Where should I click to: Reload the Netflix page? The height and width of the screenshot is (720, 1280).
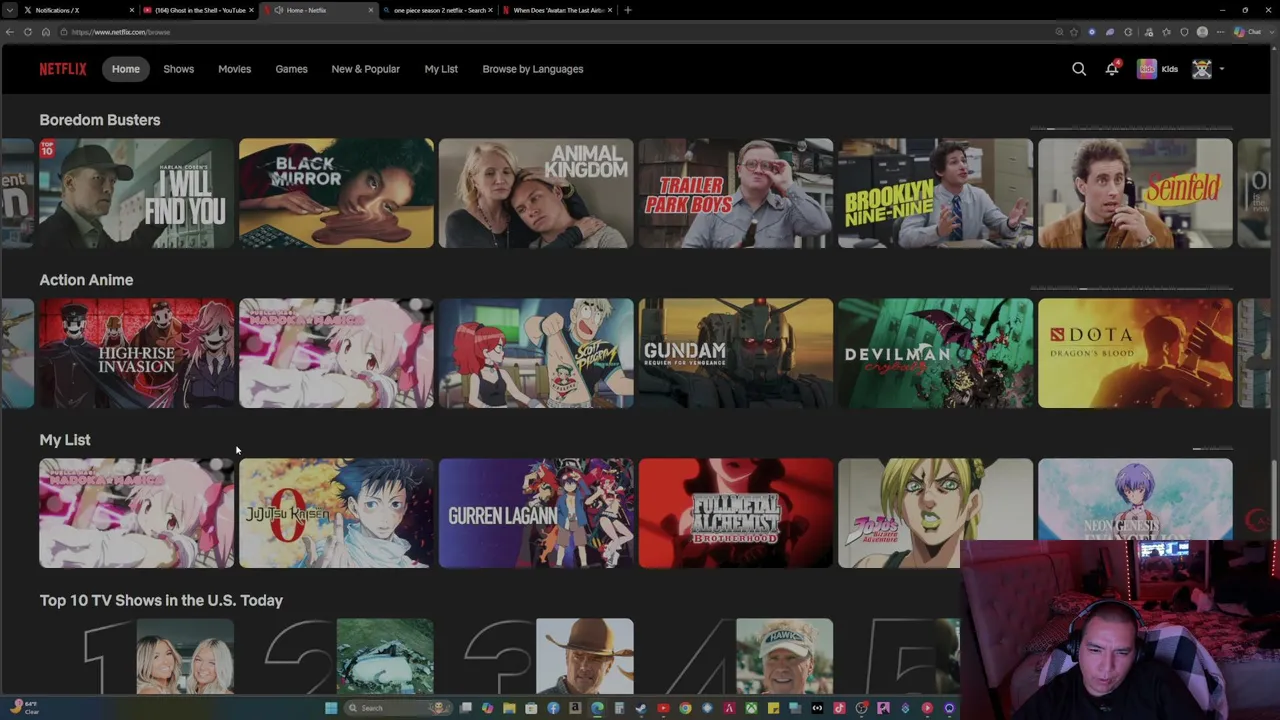pyautogui.click(x=28, y=32)
